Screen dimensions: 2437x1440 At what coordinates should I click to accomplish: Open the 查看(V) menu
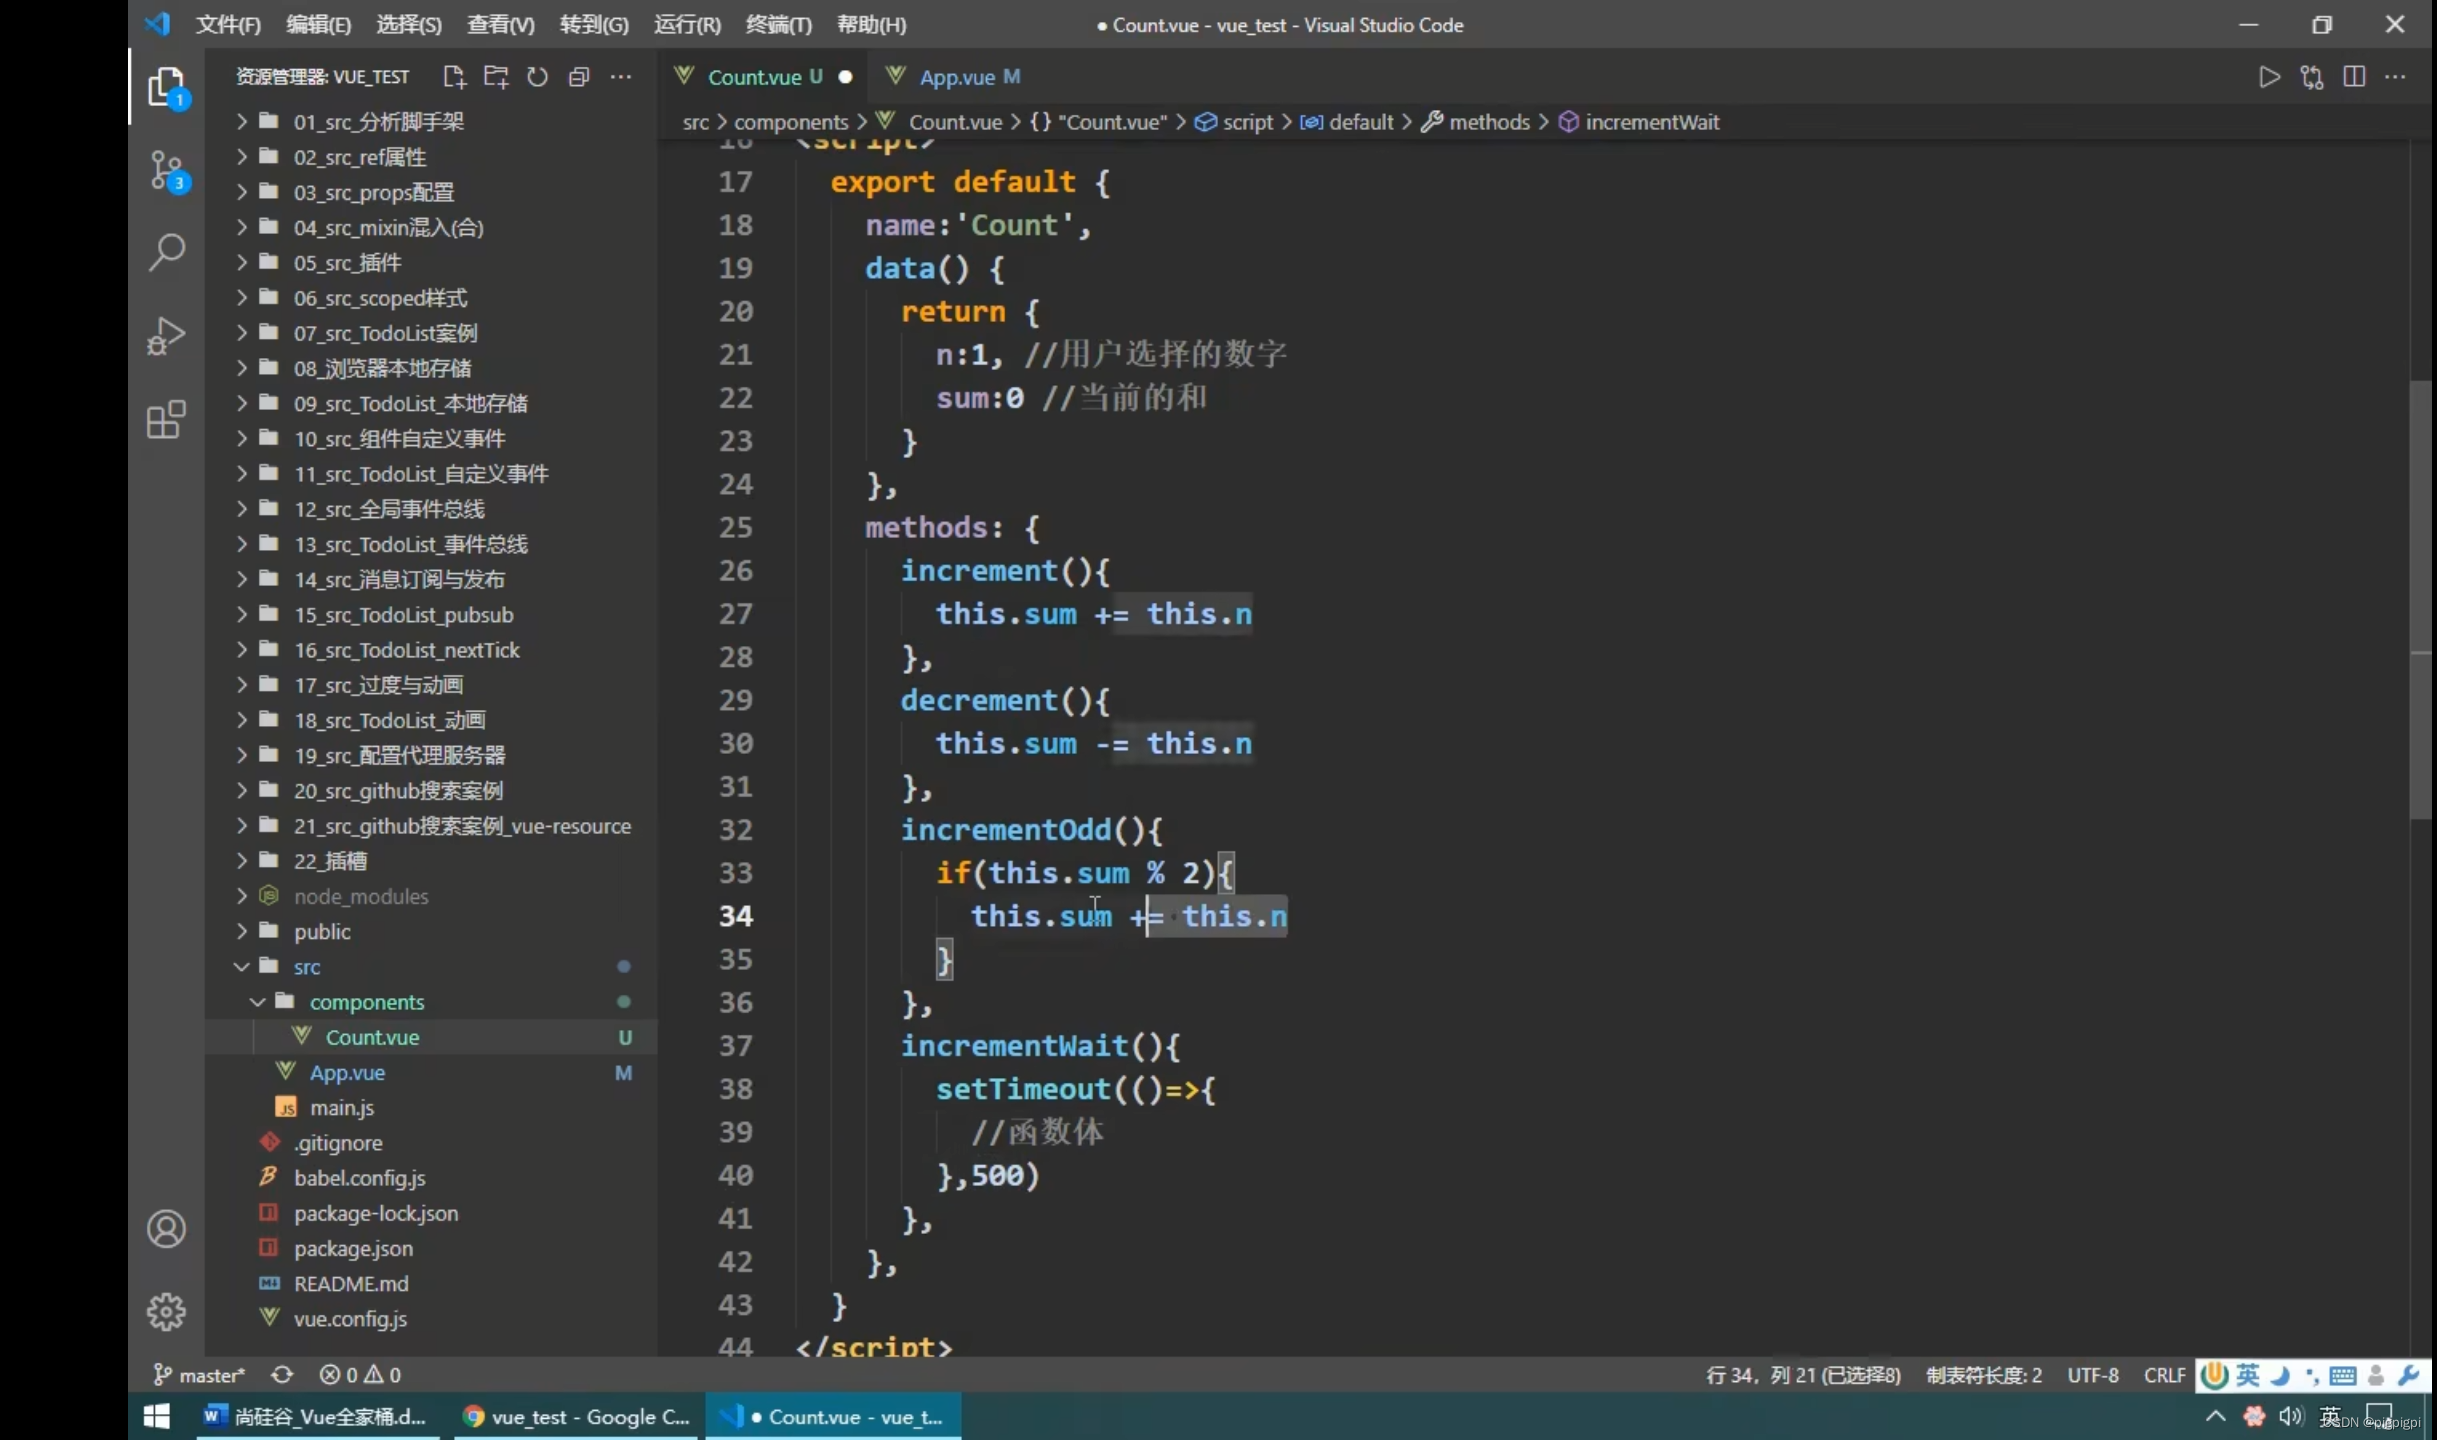point(500,24)
